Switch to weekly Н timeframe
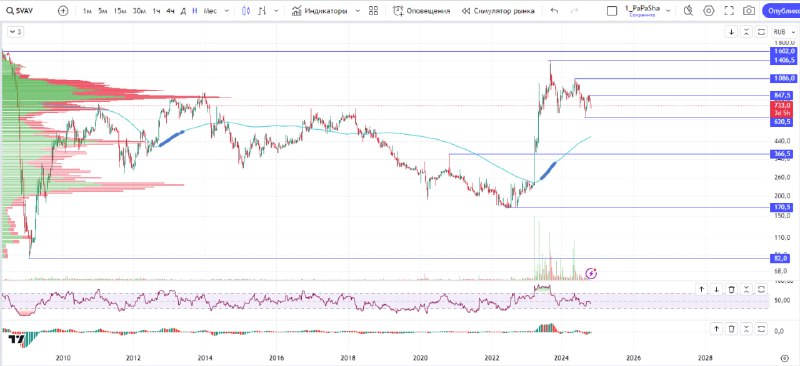The width and height of the screenshot is (800, 366). click(195, 11)
